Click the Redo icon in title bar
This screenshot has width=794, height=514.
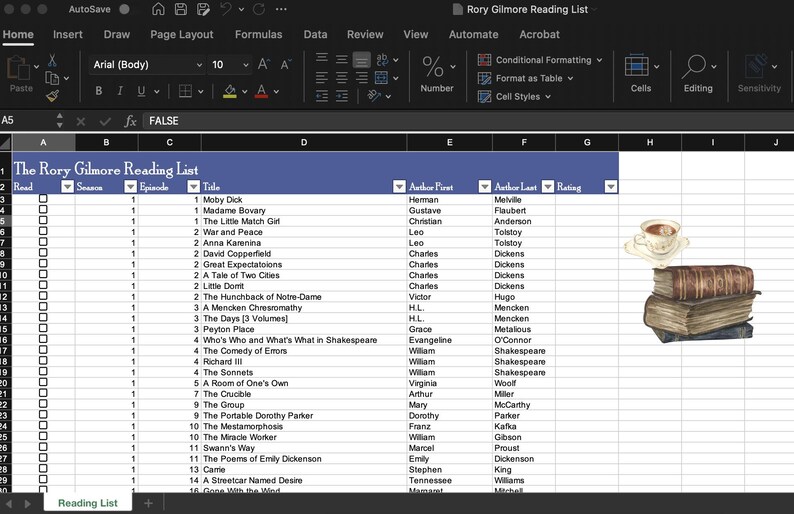(259, 9)
